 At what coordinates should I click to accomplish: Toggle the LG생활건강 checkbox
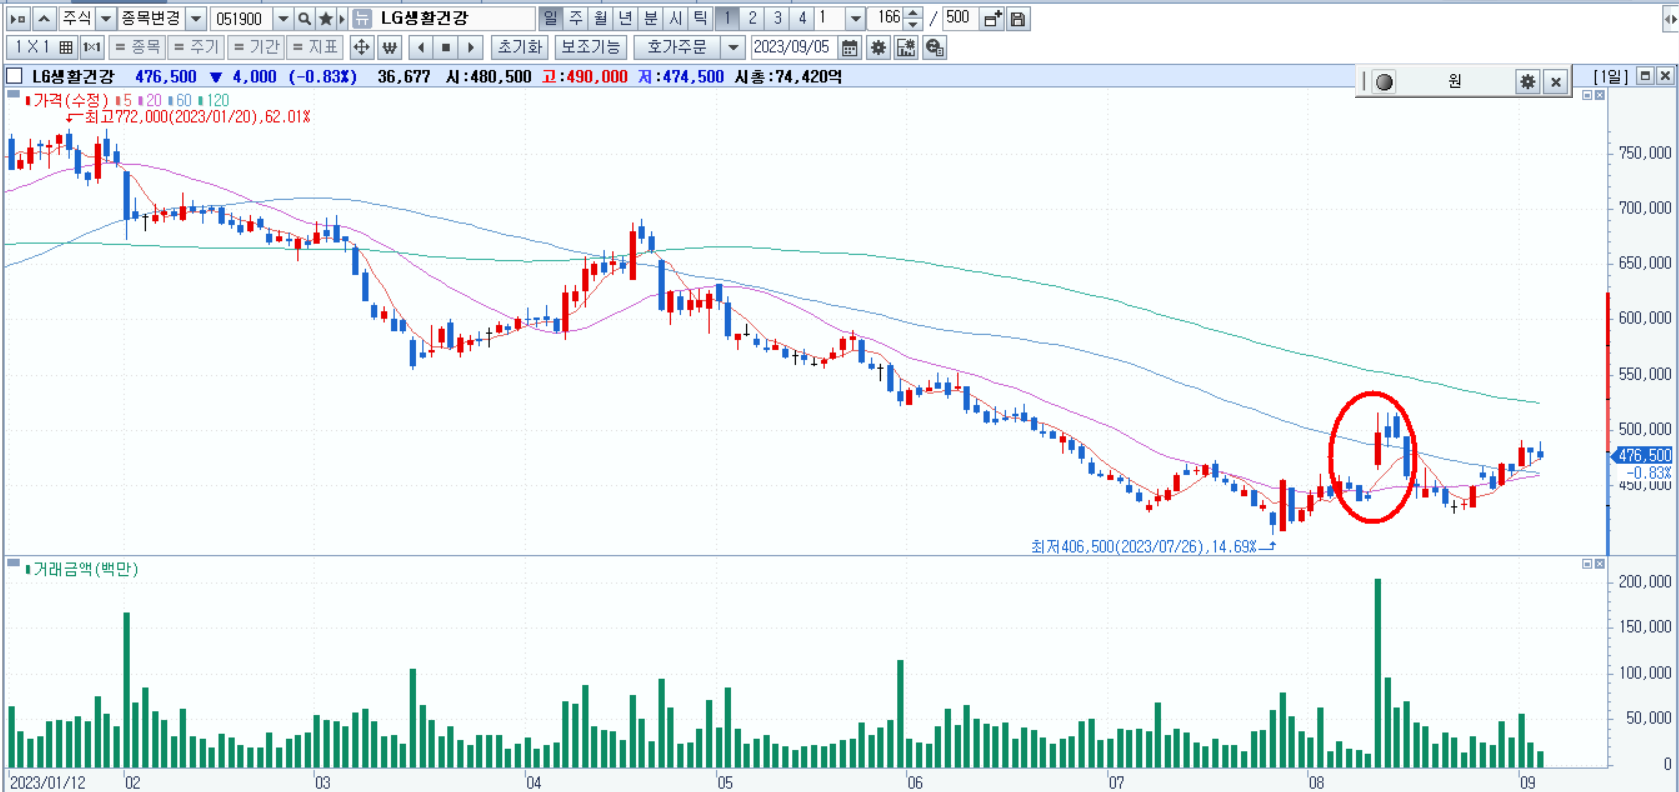(15, 76)
